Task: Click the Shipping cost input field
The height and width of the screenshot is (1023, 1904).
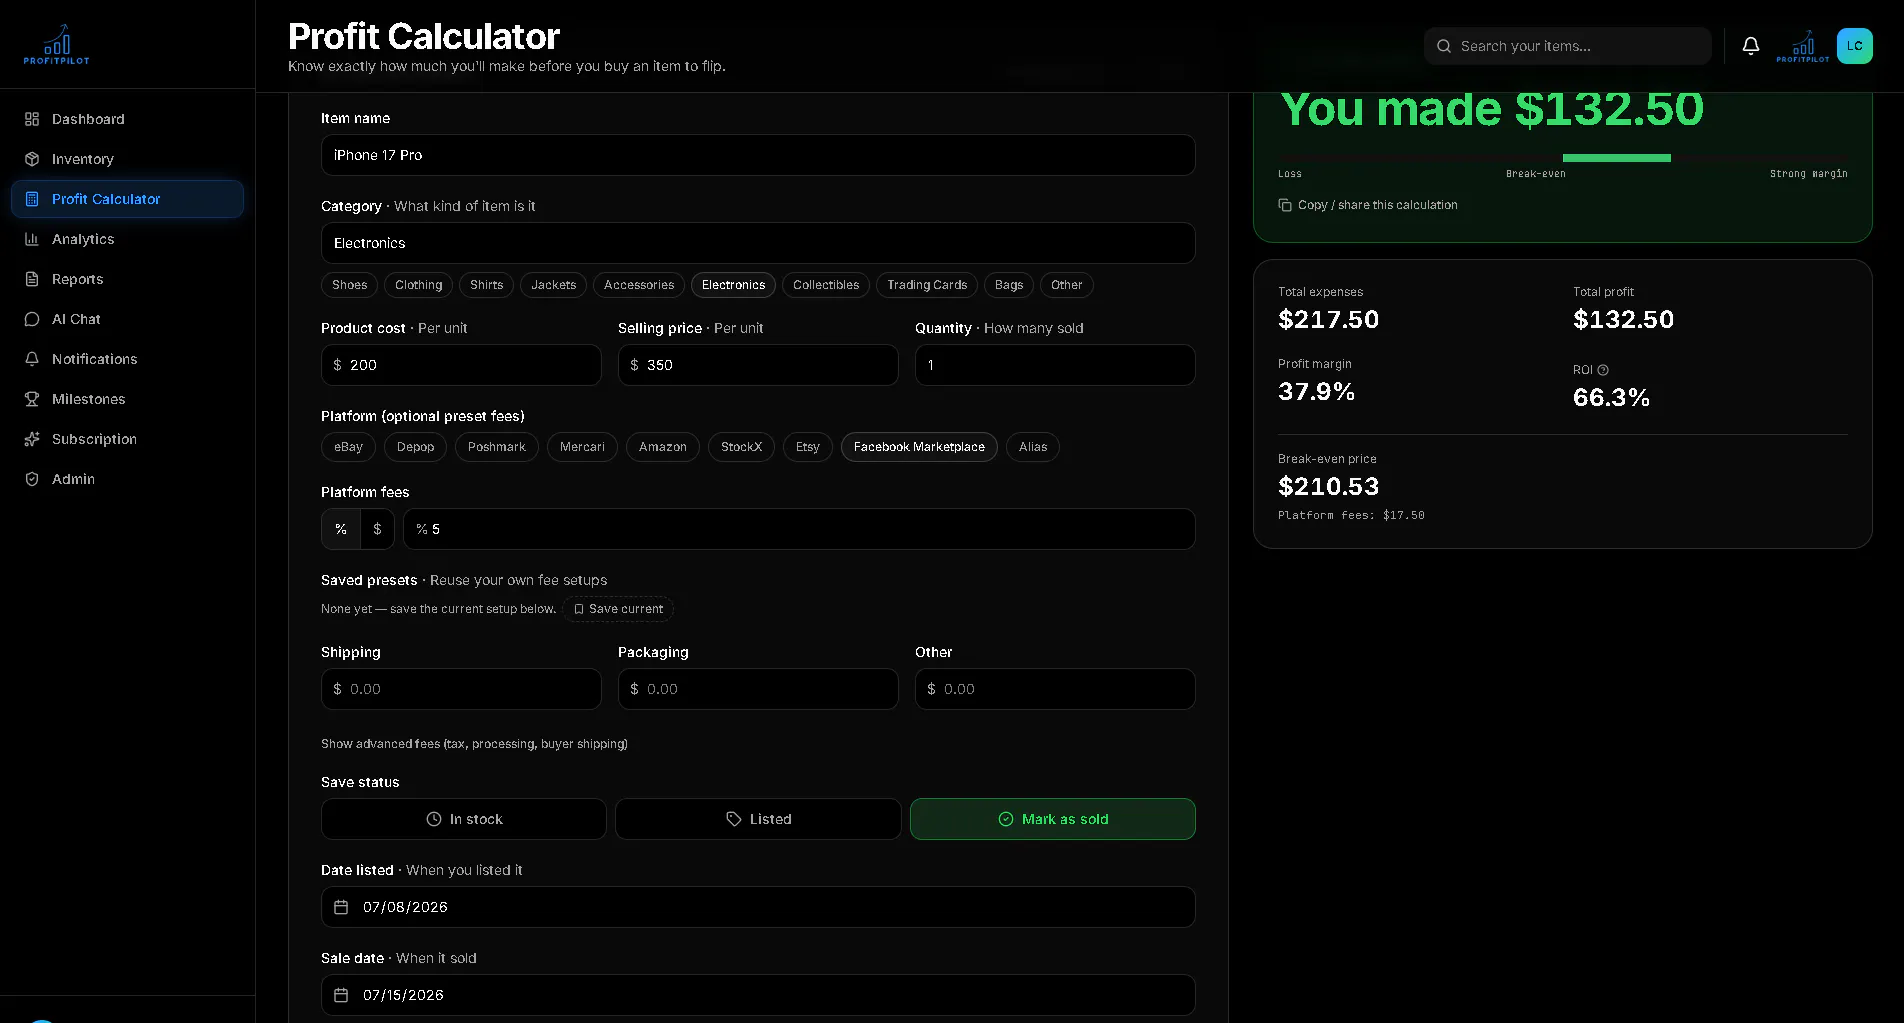Action: click(x=461, y=689)
